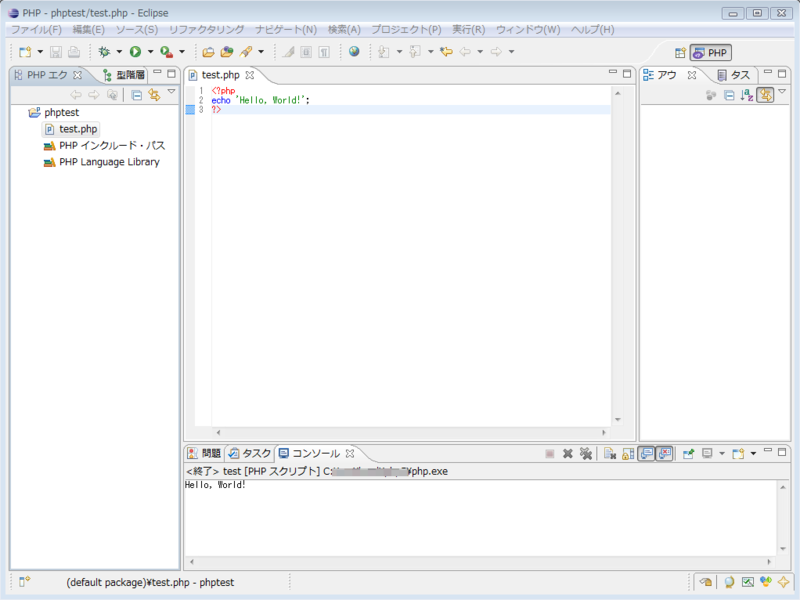Run the script with green Run button
This screenshot has height=600, width=800.
pos(135,52)
